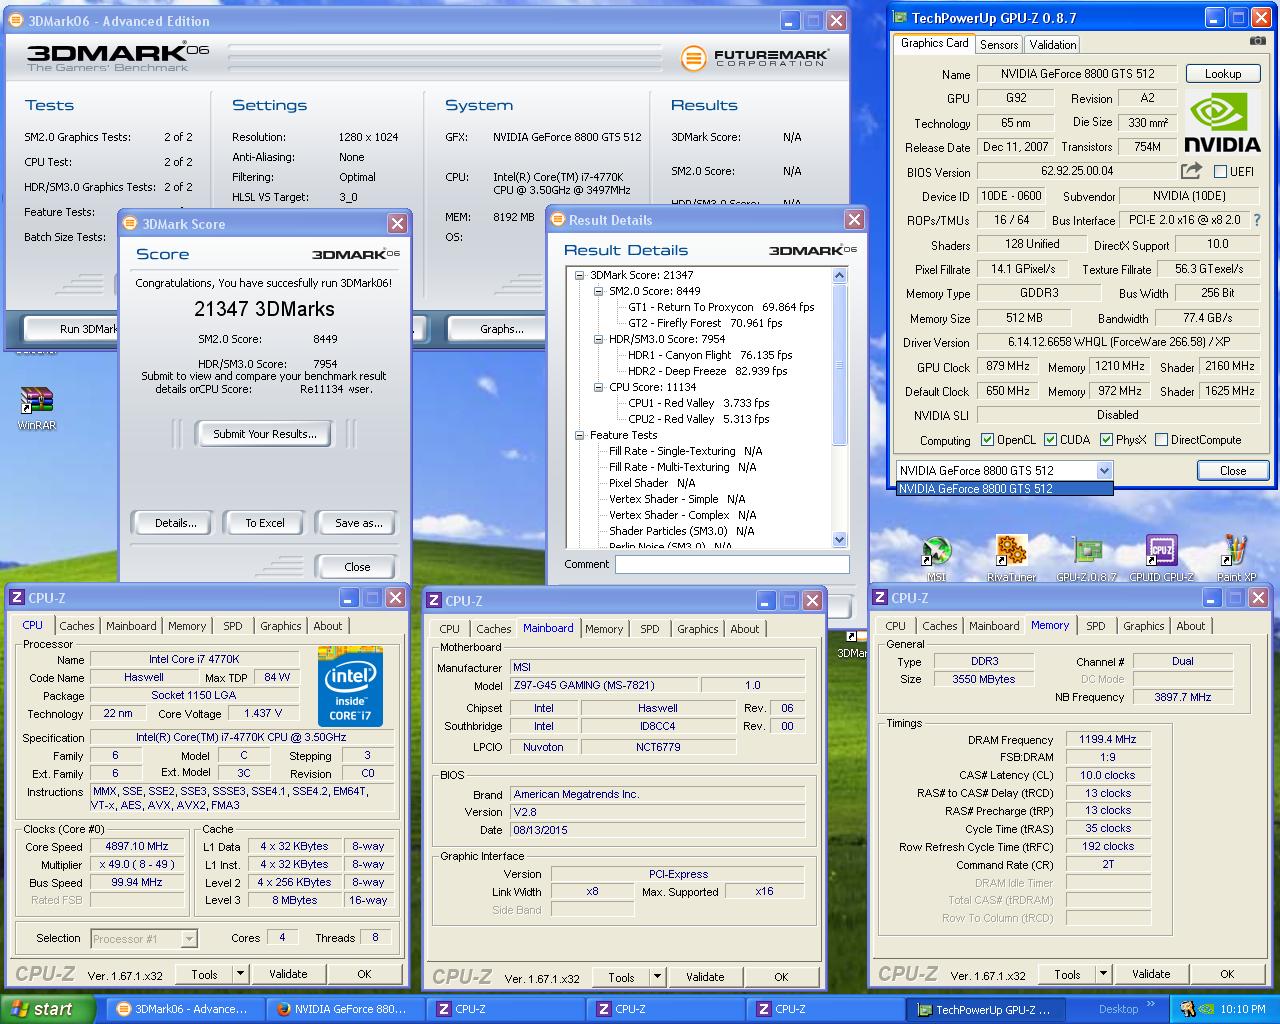Toggle the PhysX checkbox
The height and width of the screenshot is (1024, 1280).
coord(1106,439)
